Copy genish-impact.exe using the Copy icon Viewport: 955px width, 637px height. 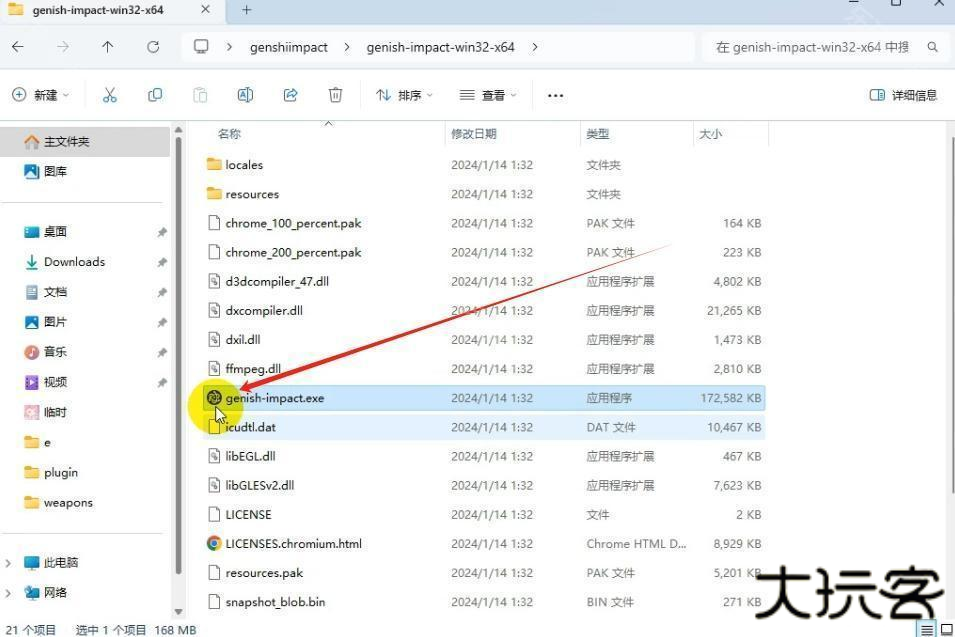[155, 94]
